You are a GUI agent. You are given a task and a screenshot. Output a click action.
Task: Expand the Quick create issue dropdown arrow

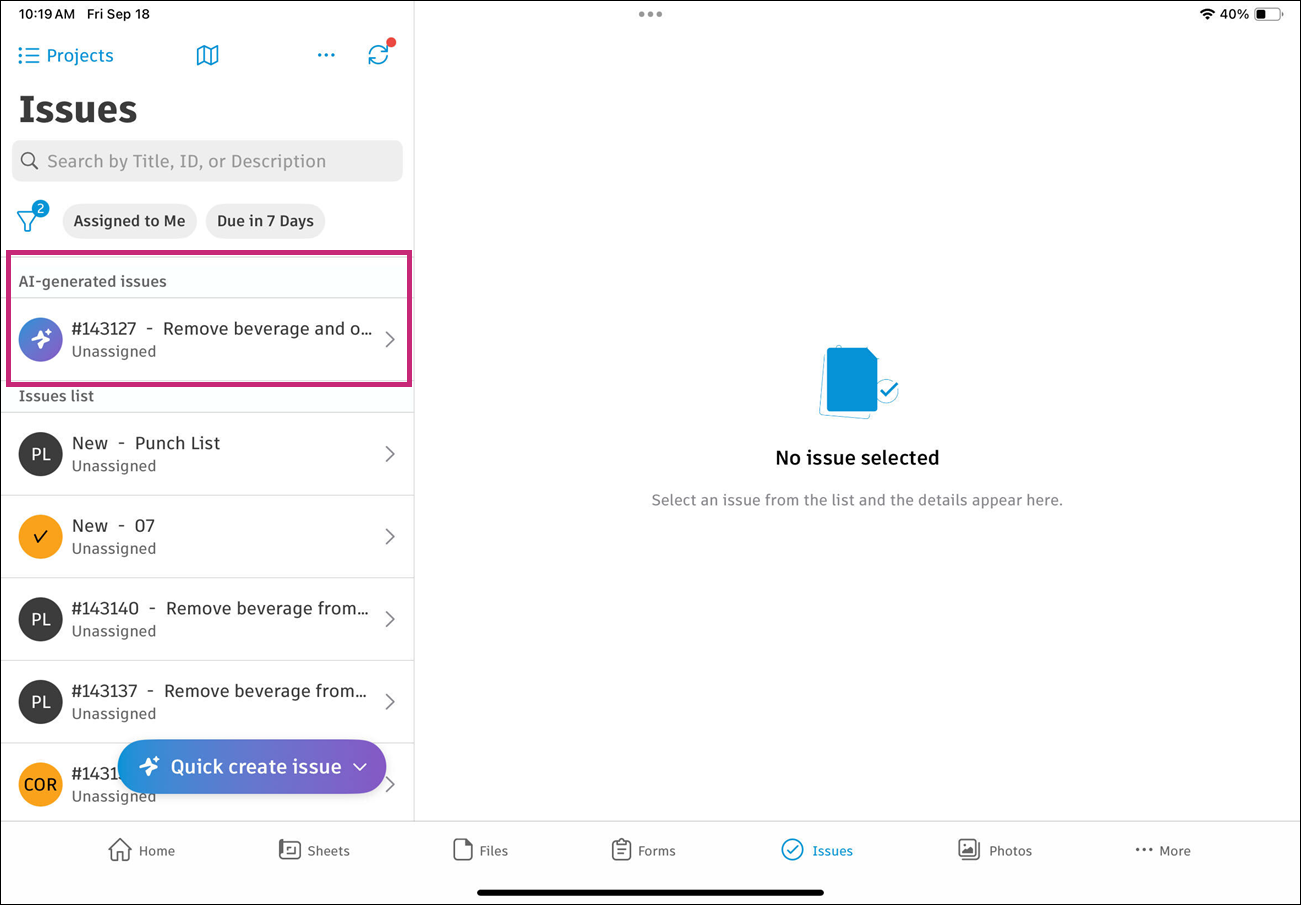tap(361, 767)
